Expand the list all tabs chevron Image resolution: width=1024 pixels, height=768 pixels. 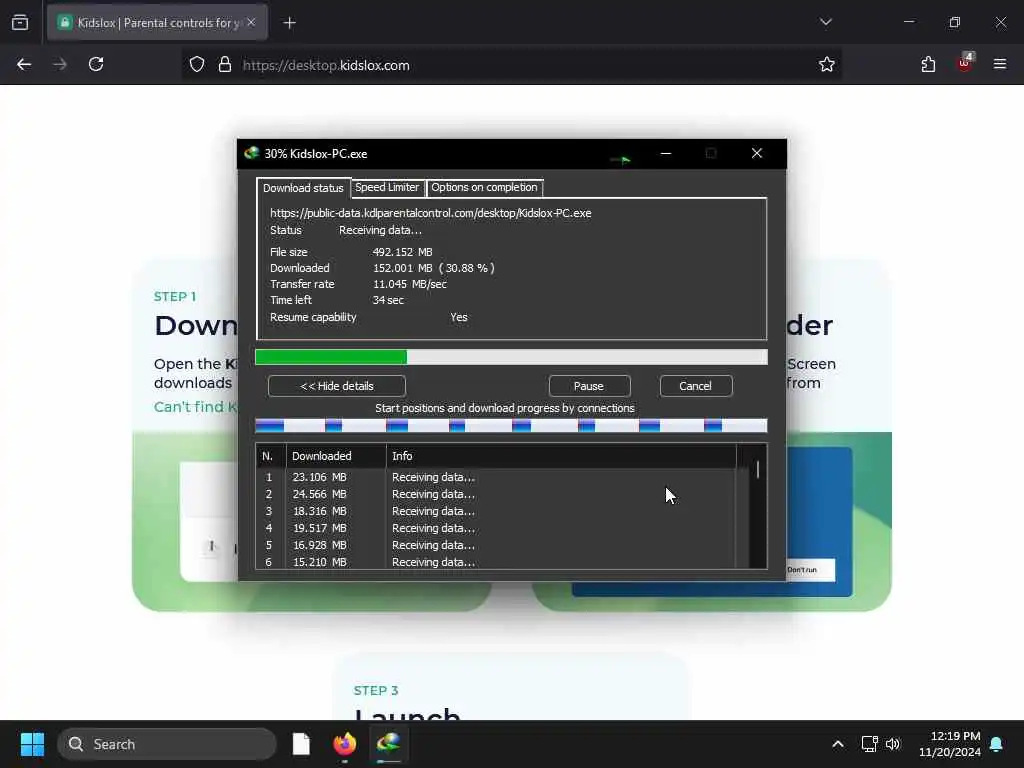825,22
